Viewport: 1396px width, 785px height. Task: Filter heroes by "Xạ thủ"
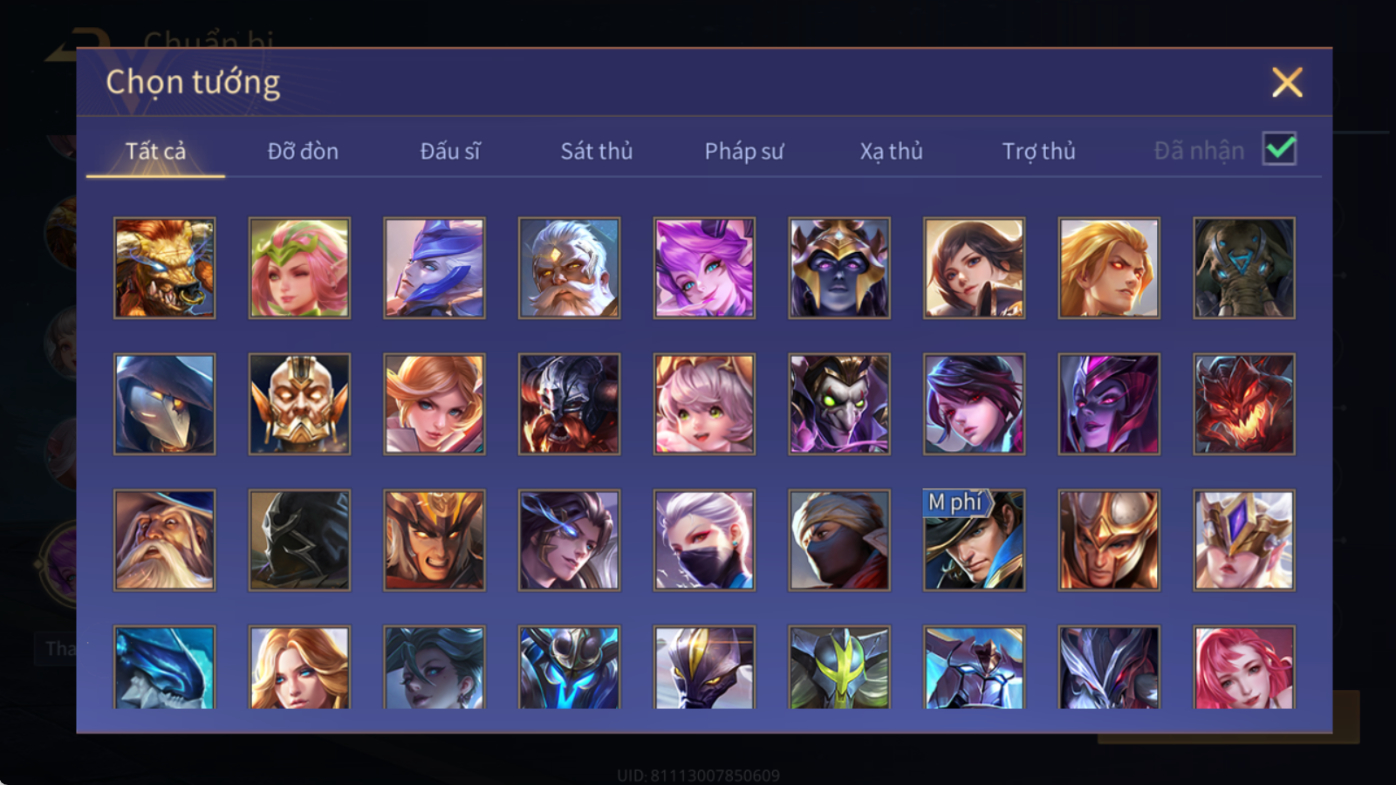coord(891,151)
